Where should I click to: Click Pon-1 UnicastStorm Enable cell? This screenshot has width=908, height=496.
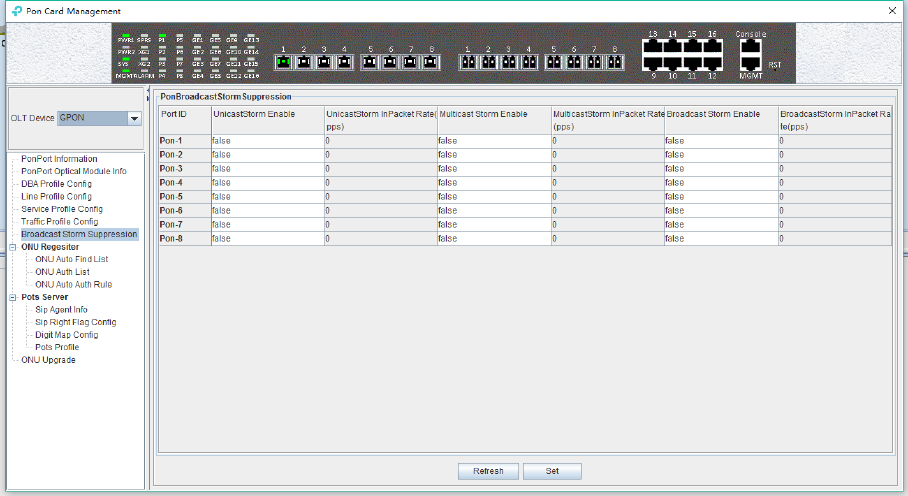click(x=268, y=141)
